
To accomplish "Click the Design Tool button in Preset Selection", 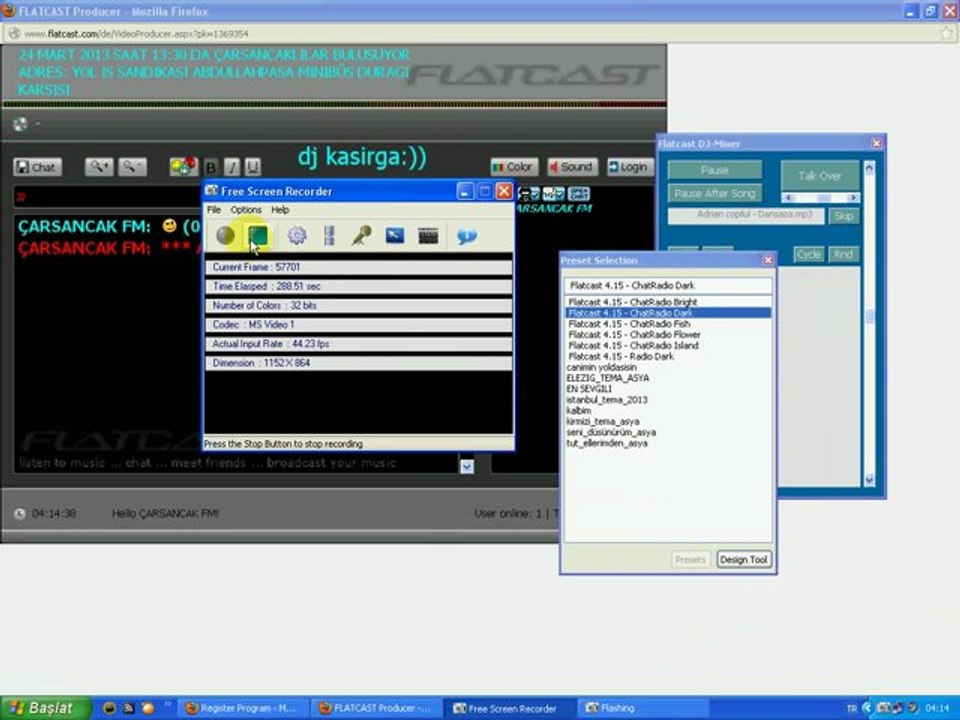I will click(x=743, y=560).
